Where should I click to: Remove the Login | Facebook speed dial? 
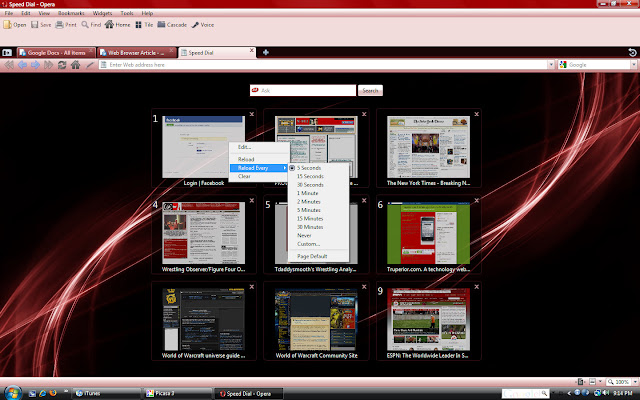click(252, 114)
